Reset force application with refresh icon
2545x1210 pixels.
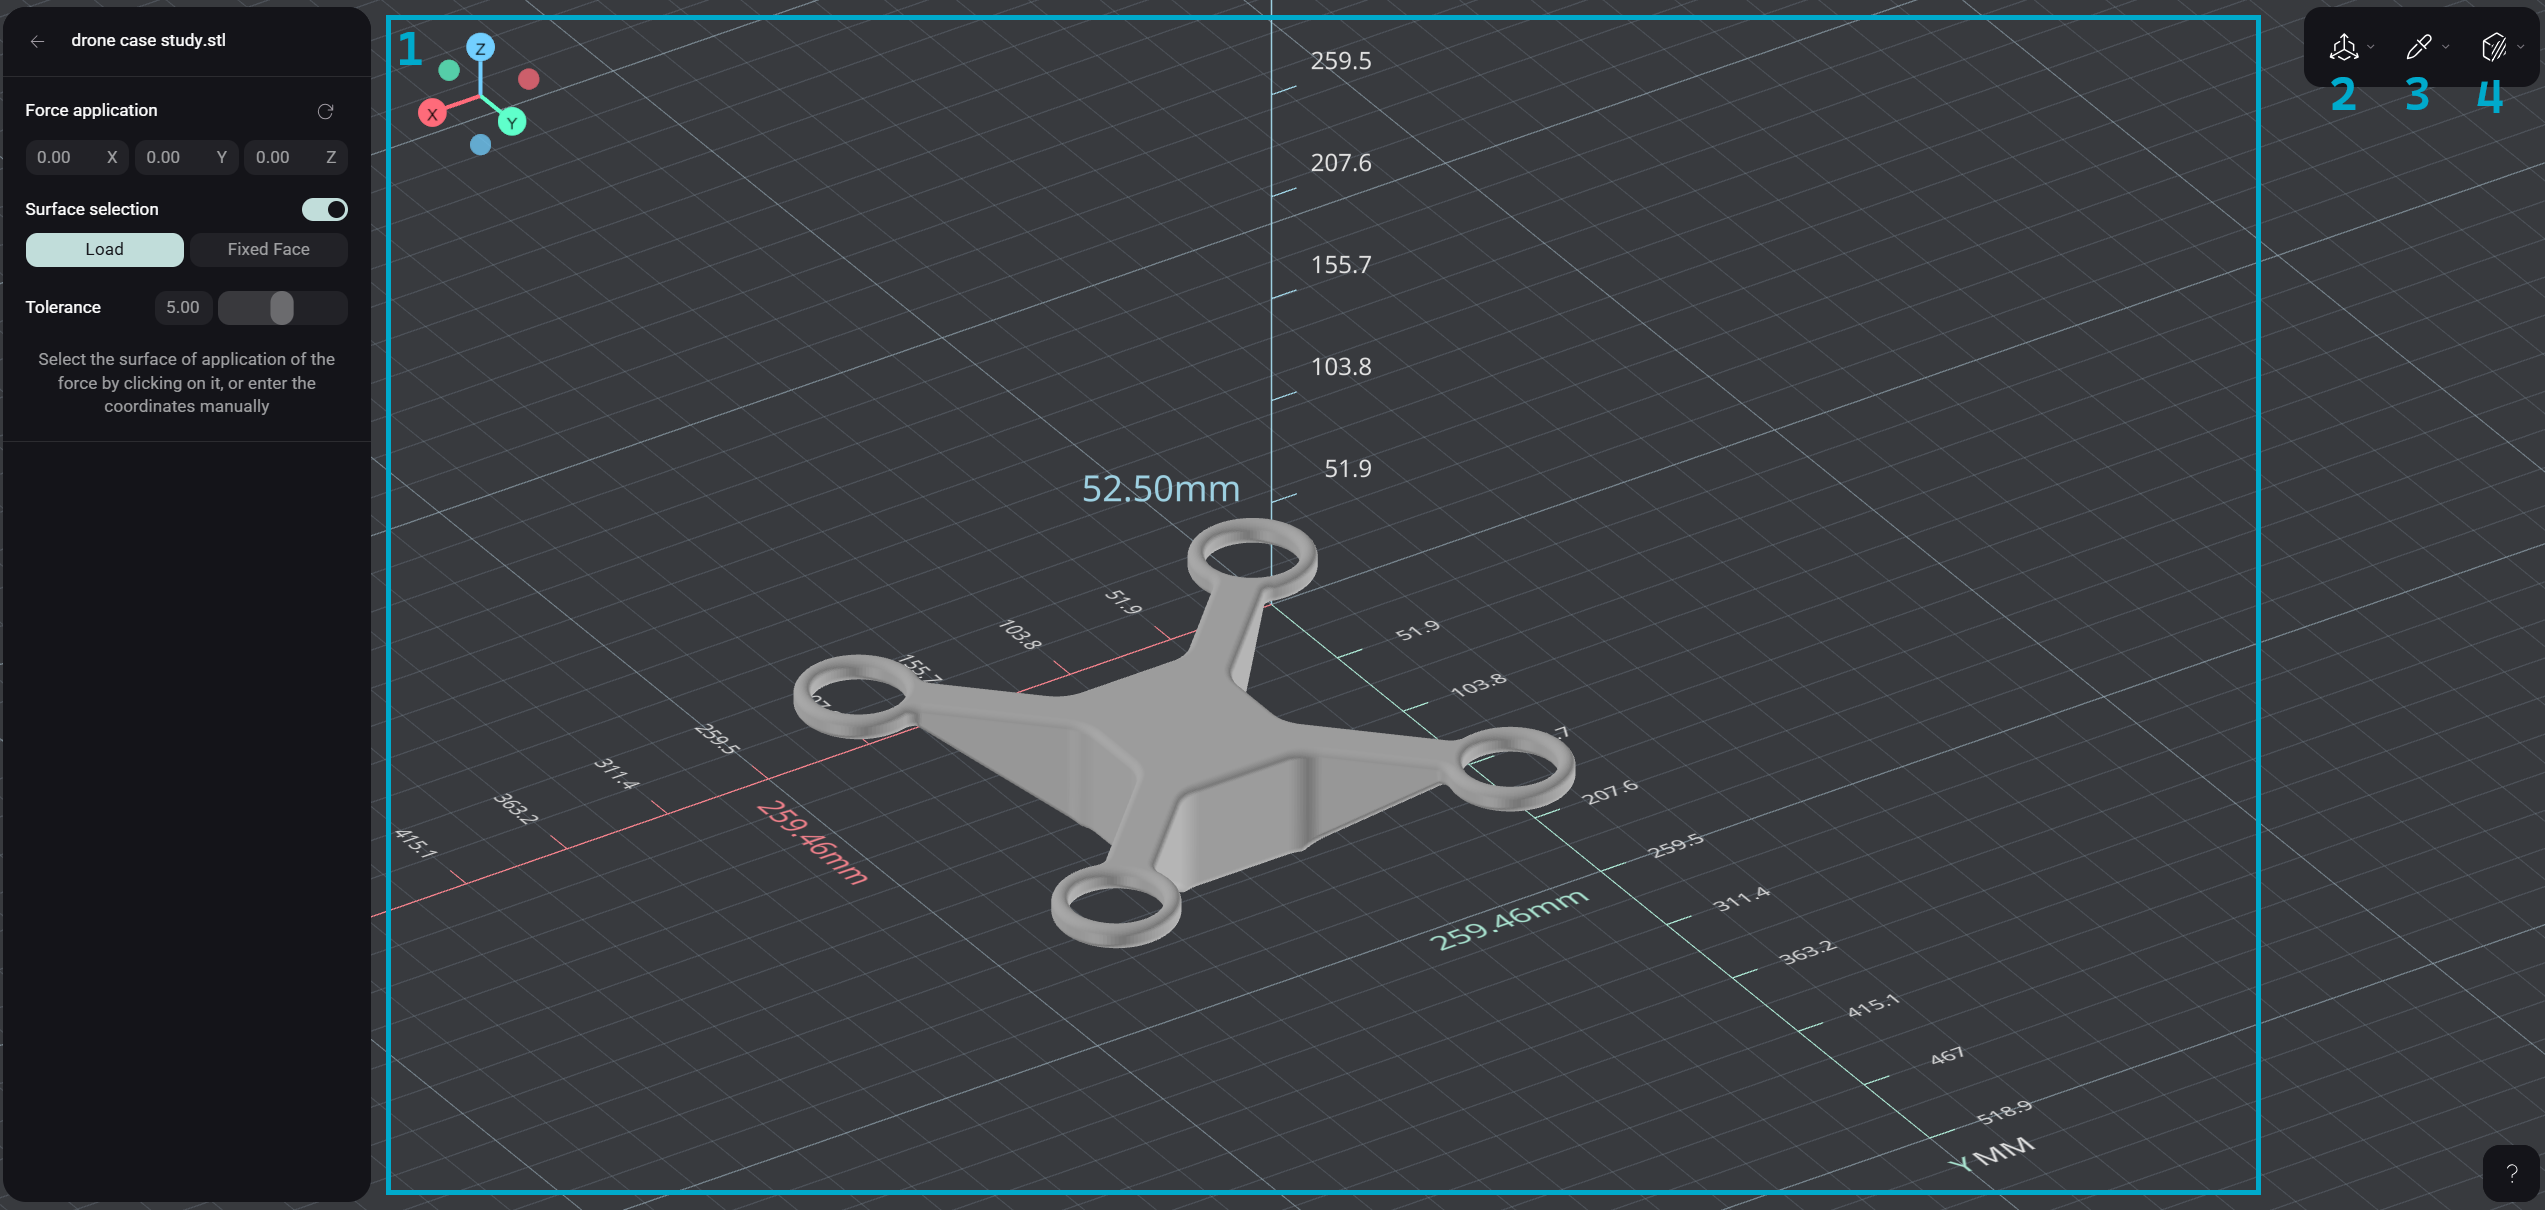pos(325,111)
